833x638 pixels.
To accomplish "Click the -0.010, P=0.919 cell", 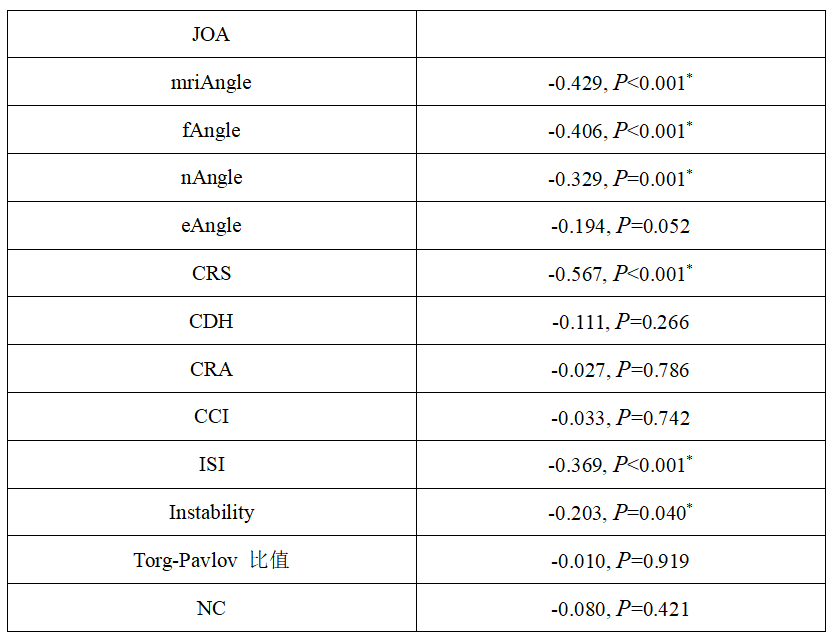I will coord(620,561).
